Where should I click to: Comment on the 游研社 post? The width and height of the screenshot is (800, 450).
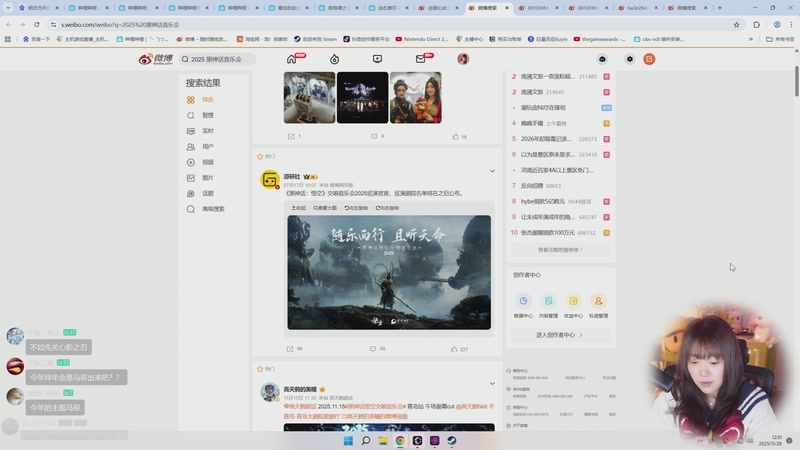click(x=378, y=349)
